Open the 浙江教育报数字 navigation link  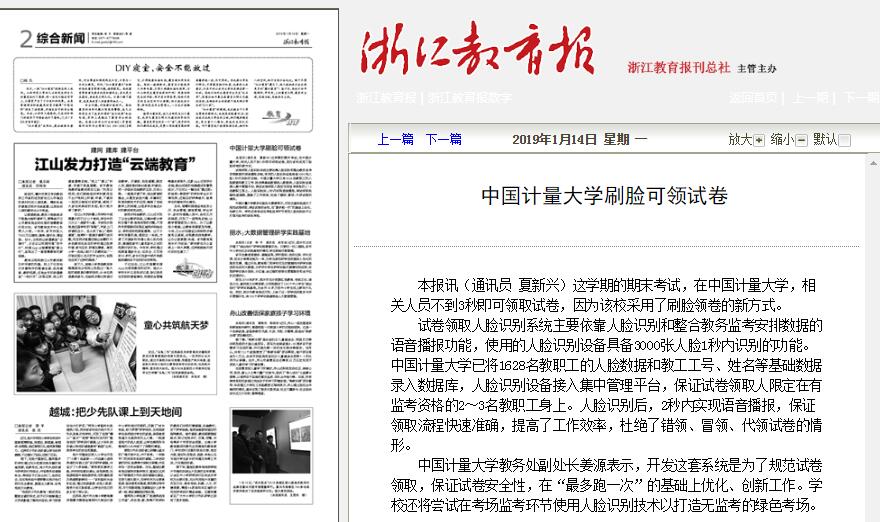click(x=470, y=98)
